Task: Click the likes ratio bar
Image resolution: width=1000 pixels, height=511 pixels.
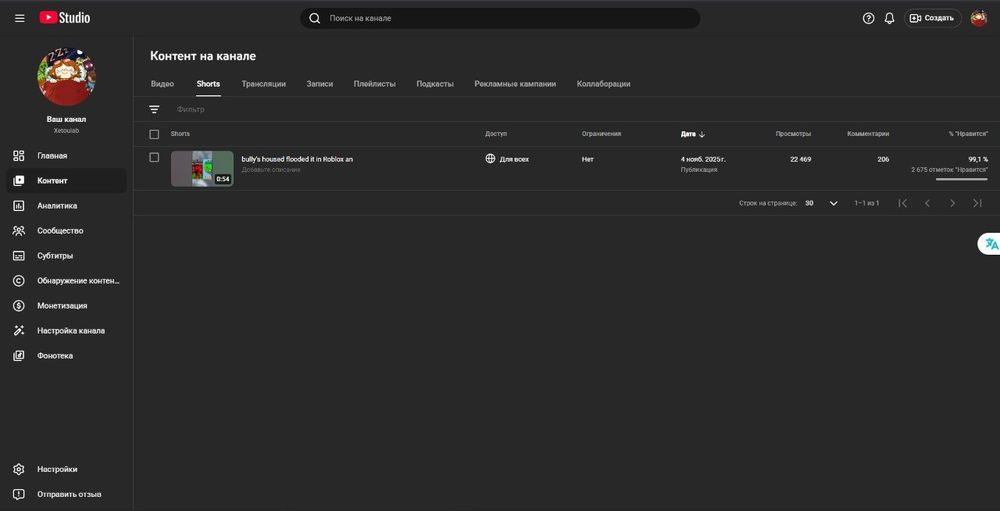Action: (962, 179)
